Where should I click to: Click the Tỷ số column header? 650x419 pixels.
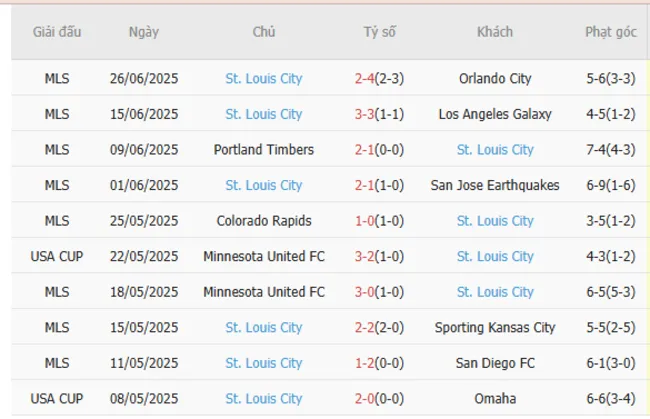[379, 32]
